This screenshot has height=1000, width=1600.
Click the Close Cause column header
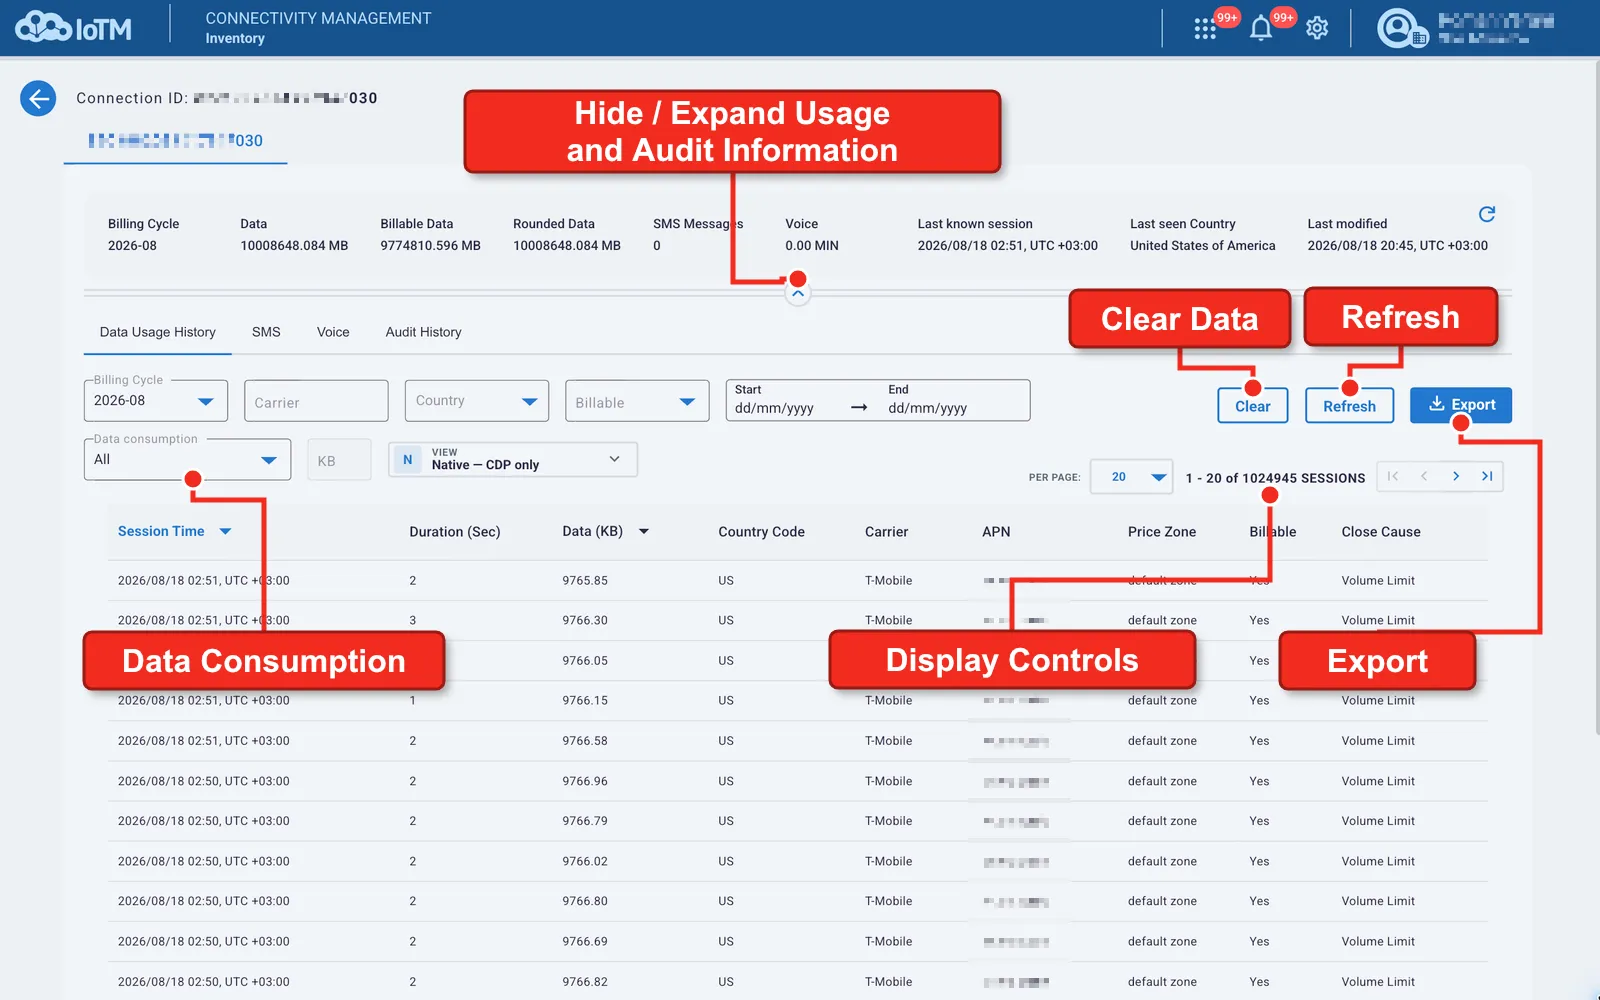[1381, 532]
